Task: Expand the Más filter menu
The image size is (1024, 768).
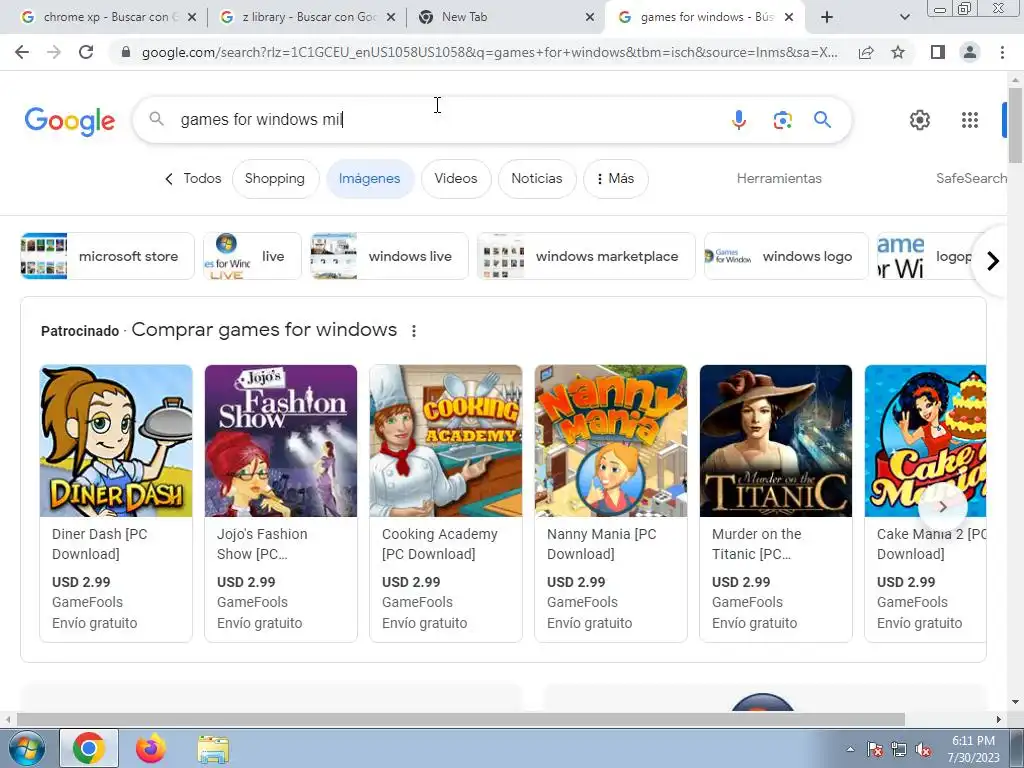Action: pos(615,178)
